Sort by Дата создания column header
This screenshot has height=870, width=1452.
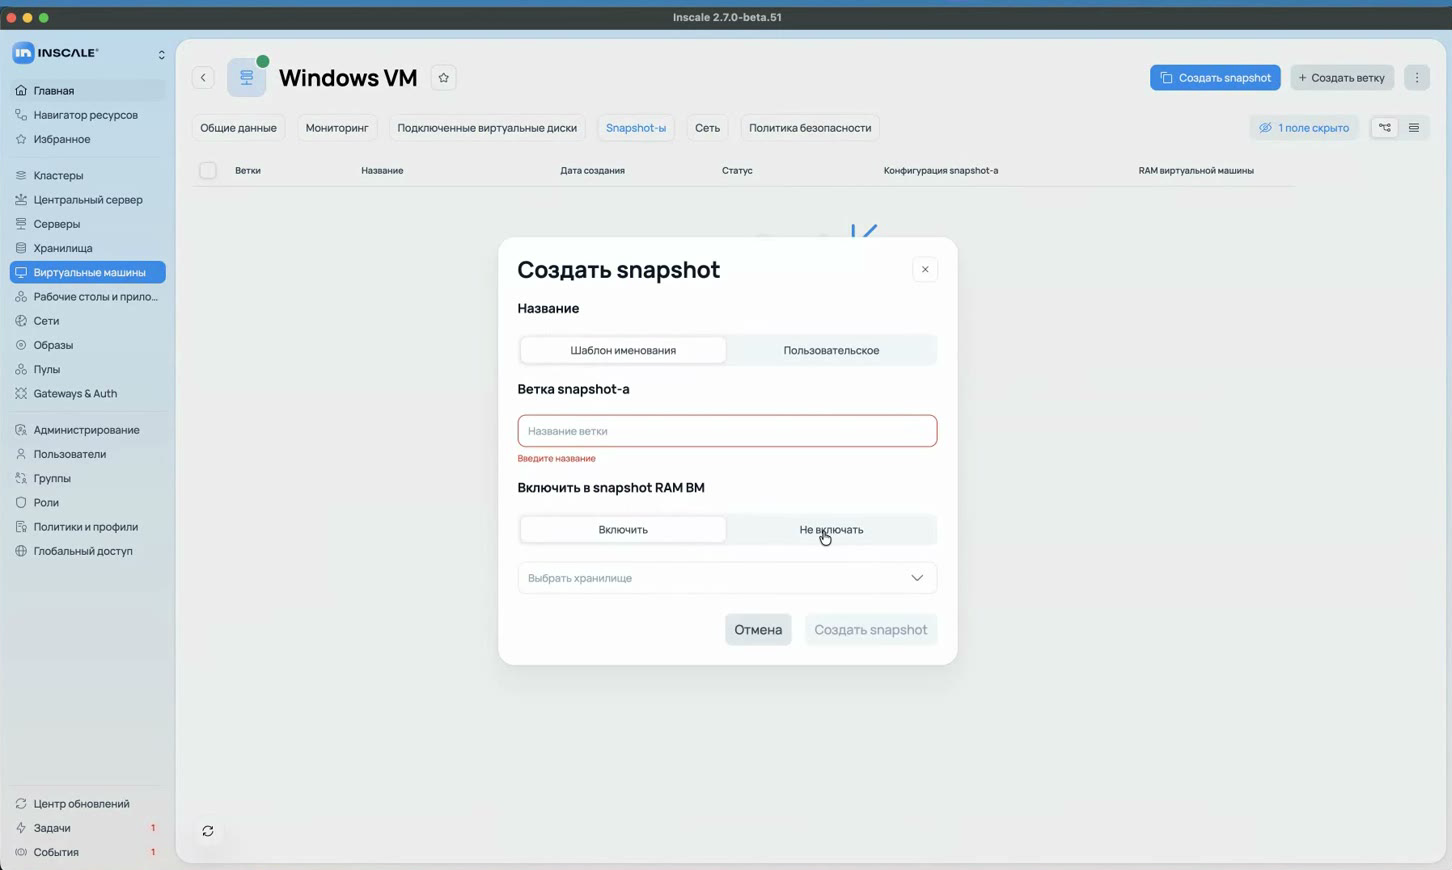pyautogui.click(x=592, y=171)
